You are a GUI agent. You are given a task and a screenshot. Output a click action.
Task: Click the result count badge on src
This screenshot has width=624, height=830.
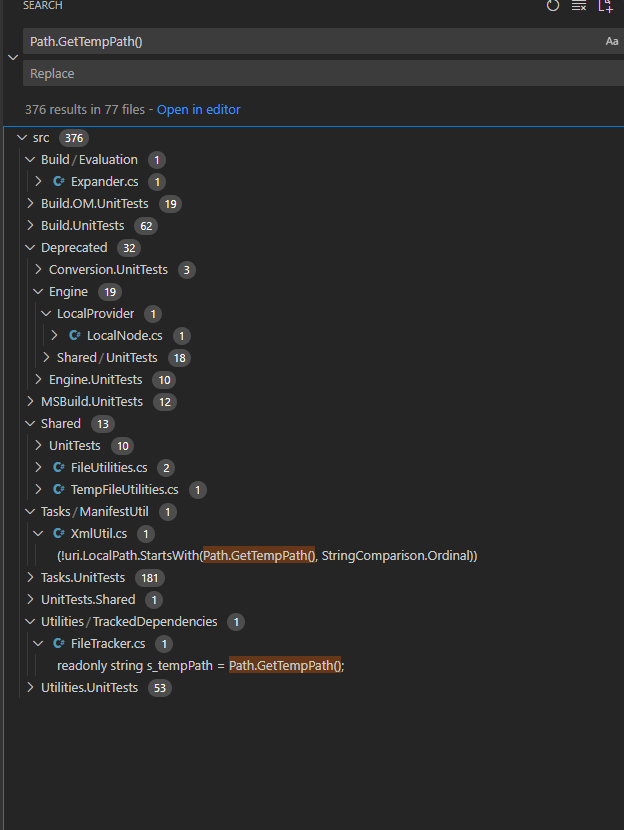pyautogui.click(x=73, y=137)
